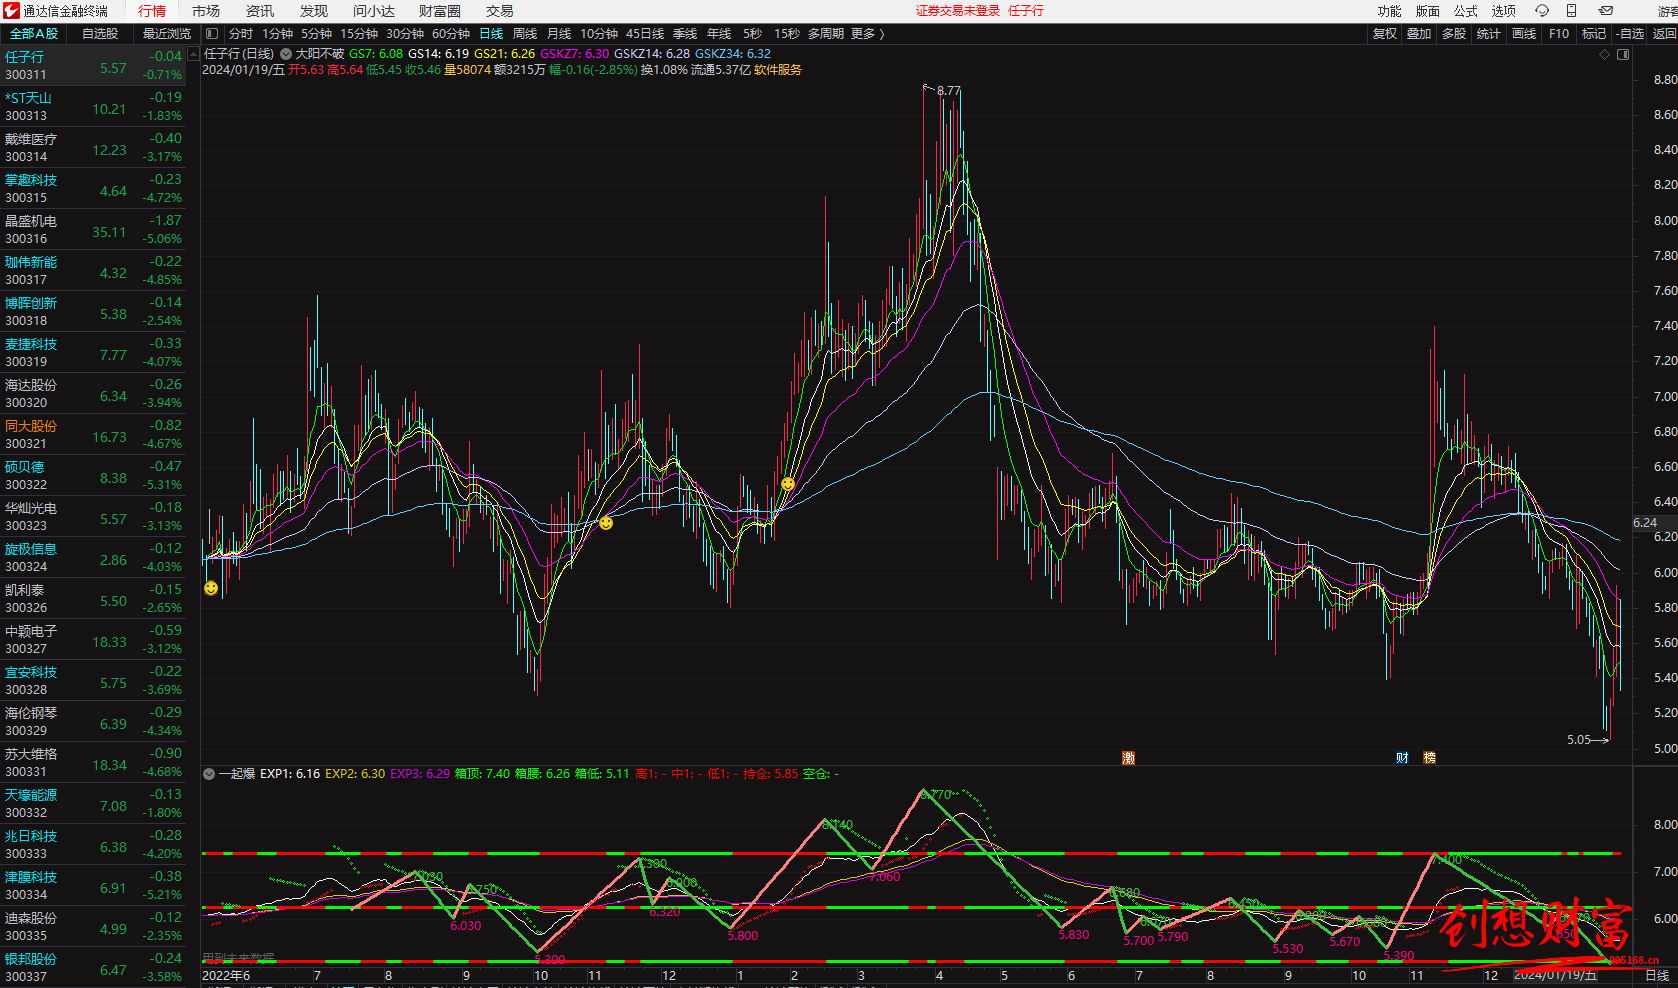Switch chart to 月线 monthly period

coord(559,34)
